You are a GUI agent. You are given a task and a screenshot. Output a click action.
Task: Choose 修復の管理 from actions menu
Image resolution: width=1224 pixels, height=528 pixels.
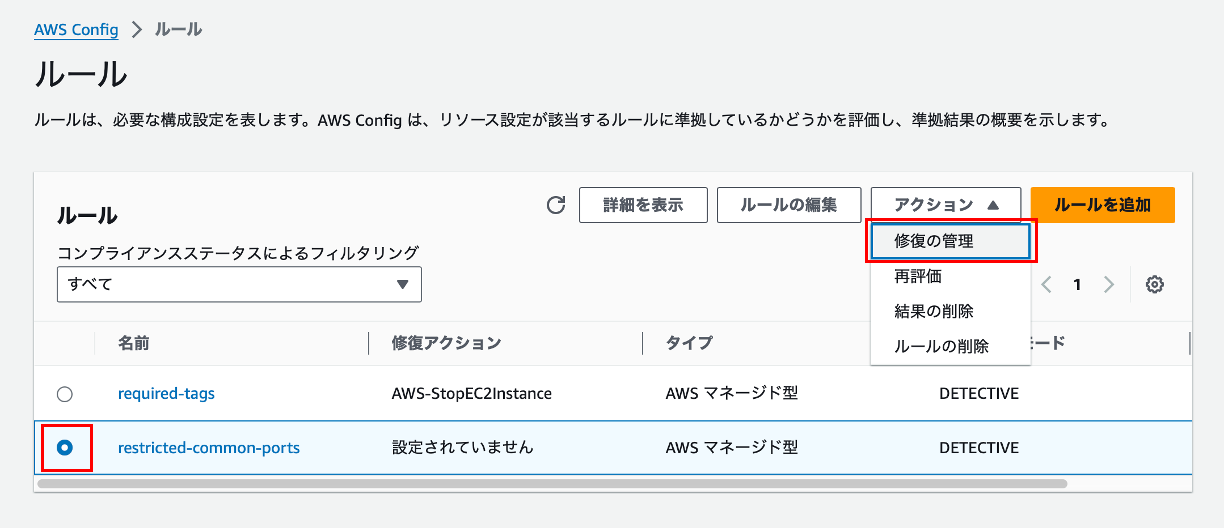coord(950,241)
